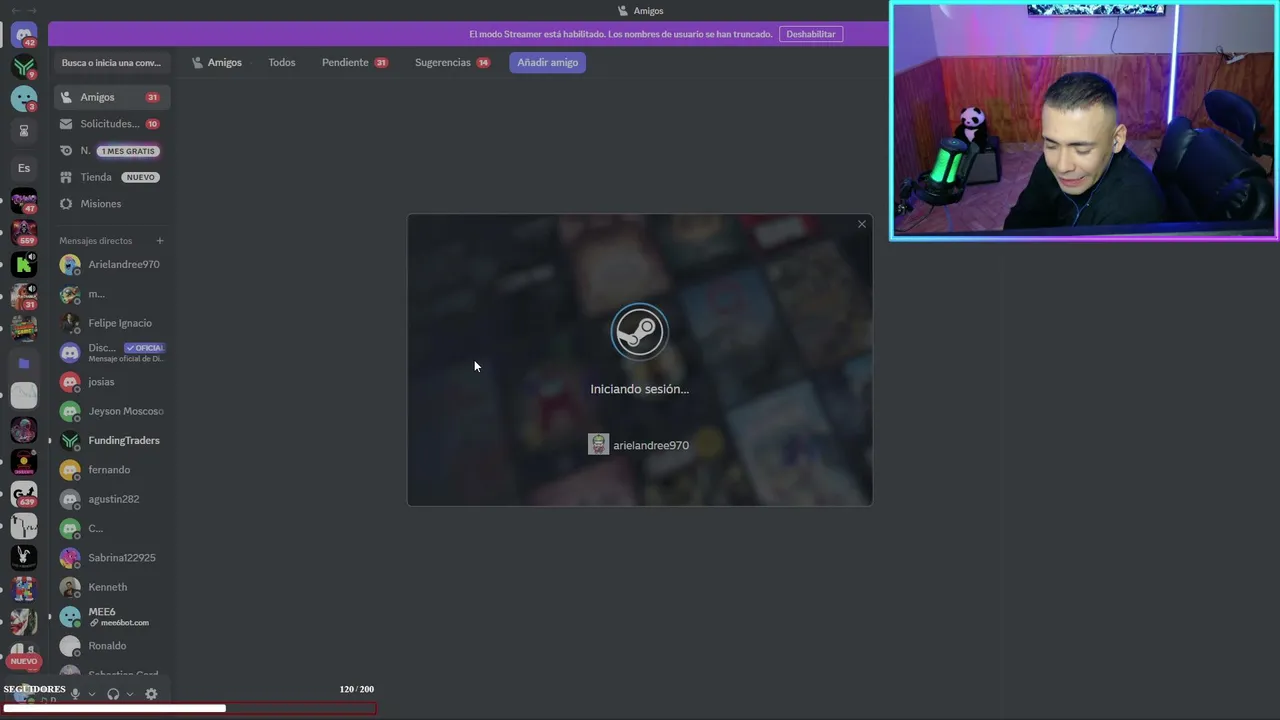1280x720 pixels.
Task: Click the 'Iniciando sesión...' status text
Action: [x=639, y=389]
